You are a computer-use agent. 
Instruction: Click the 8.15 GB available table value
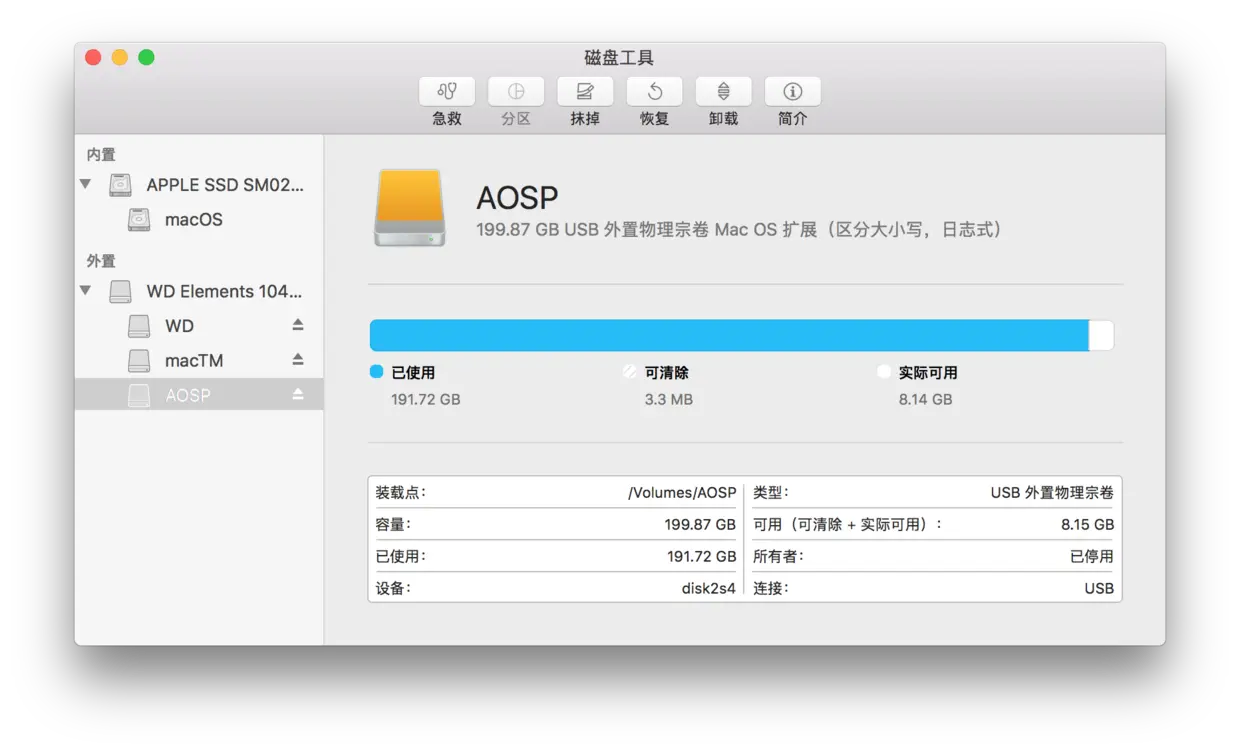coord(1088,525)
